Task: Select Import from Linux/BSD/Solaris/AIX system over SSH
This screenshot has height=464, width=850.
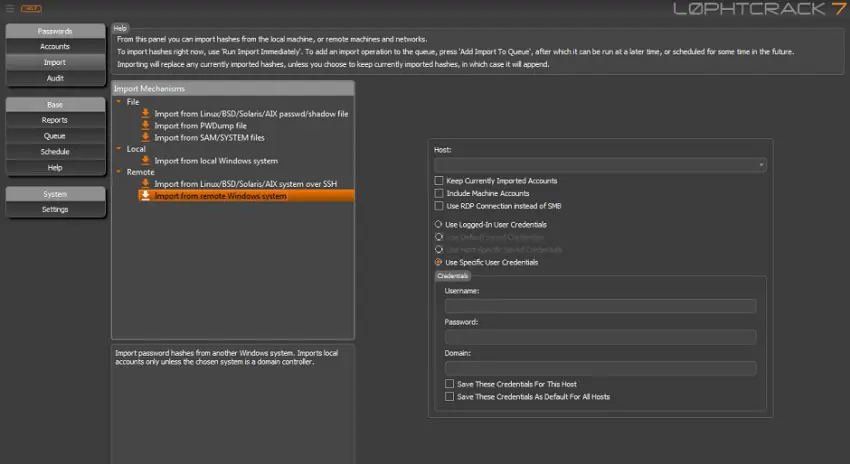Action: tap(246, 184)
